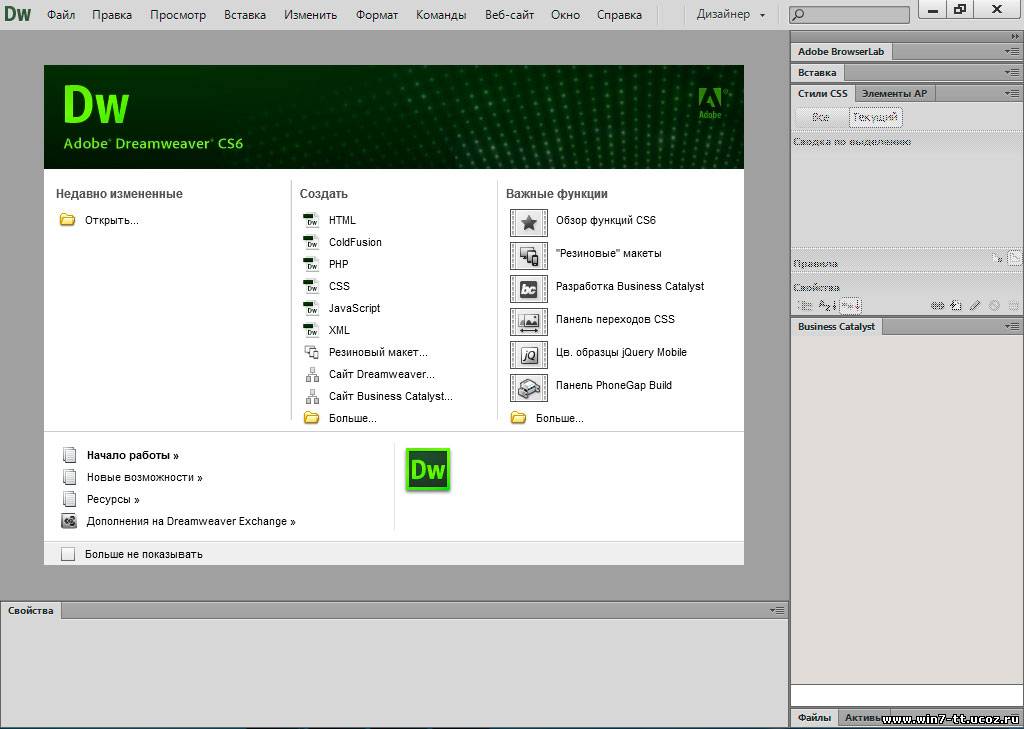1024x729 pixels.
Task: Open the bottom Свойства panel options menu
Action: [777, 610]
